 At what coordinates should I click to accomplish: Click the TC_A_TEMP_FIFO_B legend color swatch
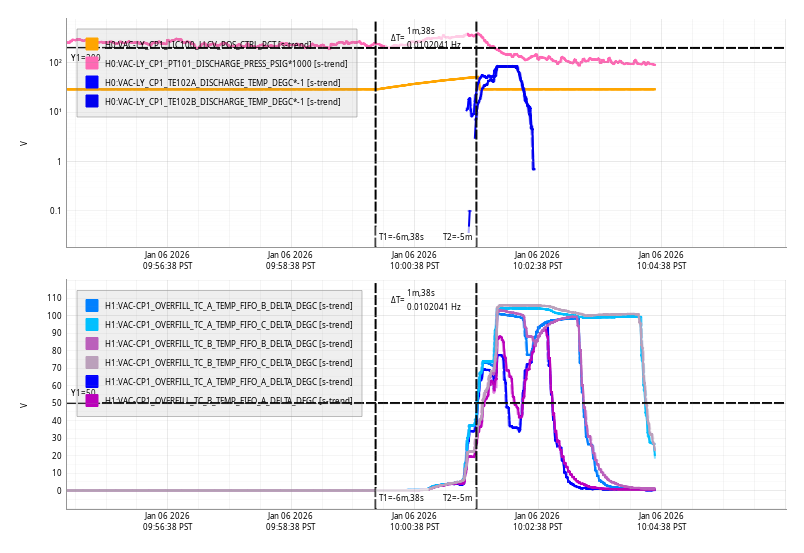92,305
